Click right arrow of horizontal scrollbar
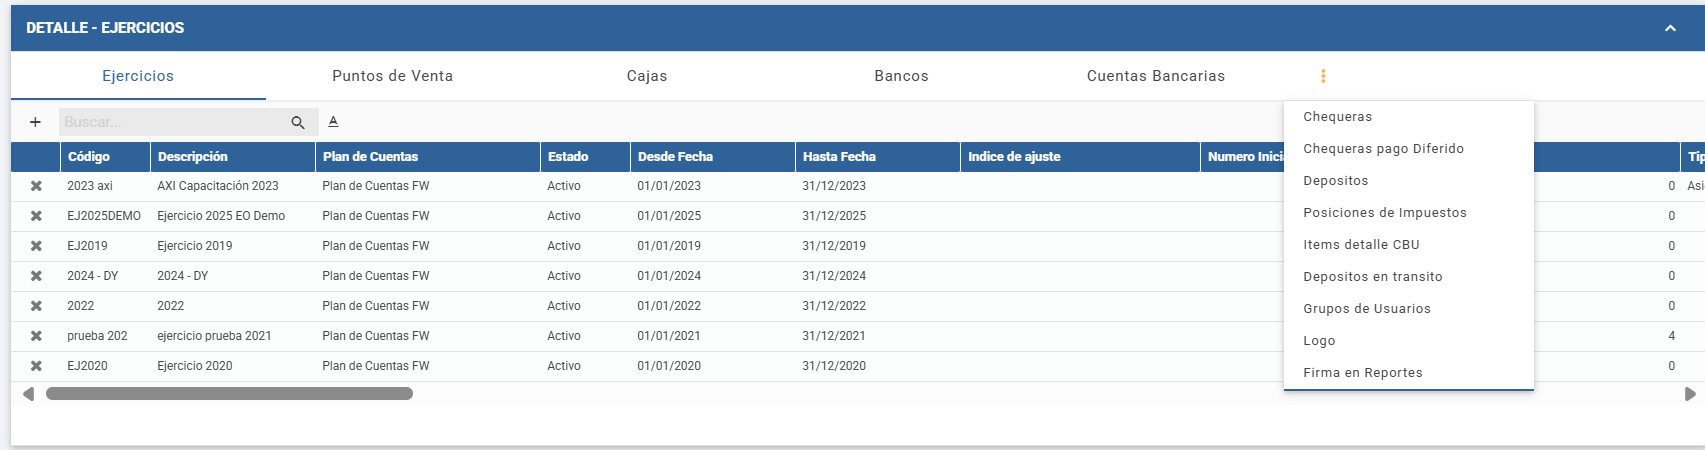1705x450 pixels. point(1690,394)
